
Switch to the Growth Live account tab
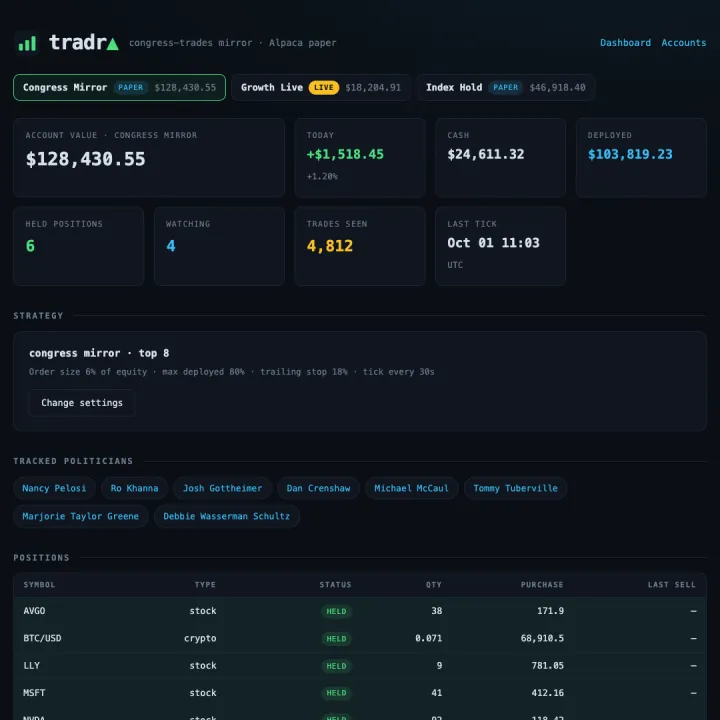[321, 87]
